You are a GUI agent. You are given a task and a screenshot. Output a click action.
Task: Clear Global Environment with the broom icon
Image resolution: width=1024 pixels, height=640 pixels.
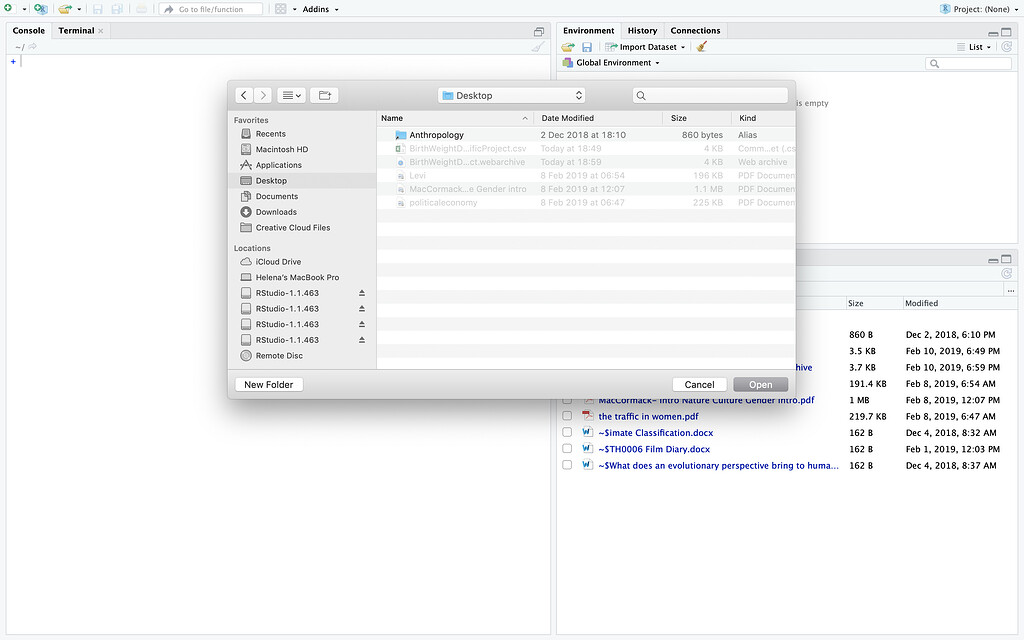coord(700,46)
